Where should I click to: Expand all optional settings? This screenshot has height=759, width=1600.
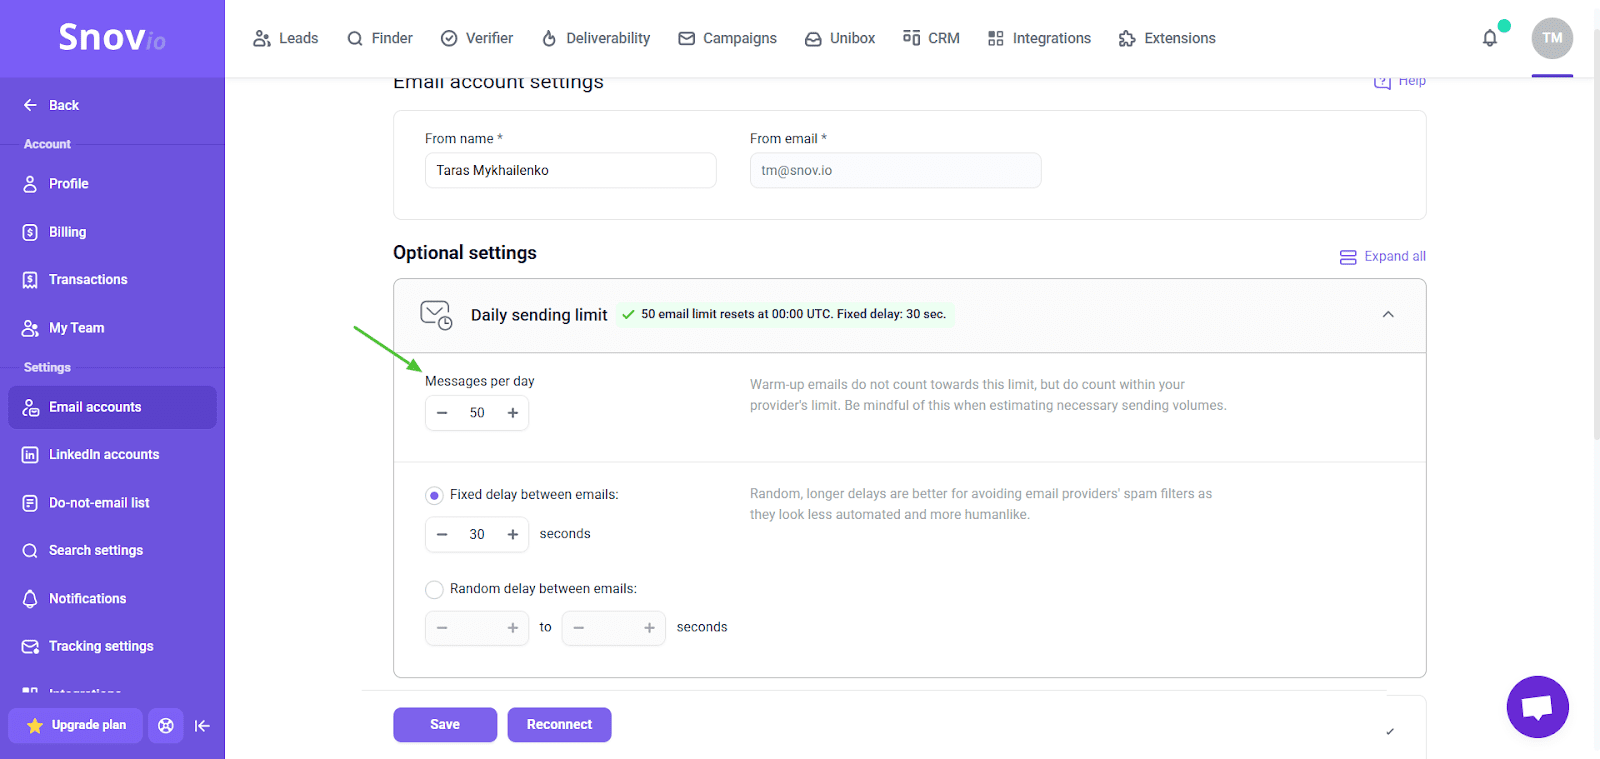click(1383, 257)
